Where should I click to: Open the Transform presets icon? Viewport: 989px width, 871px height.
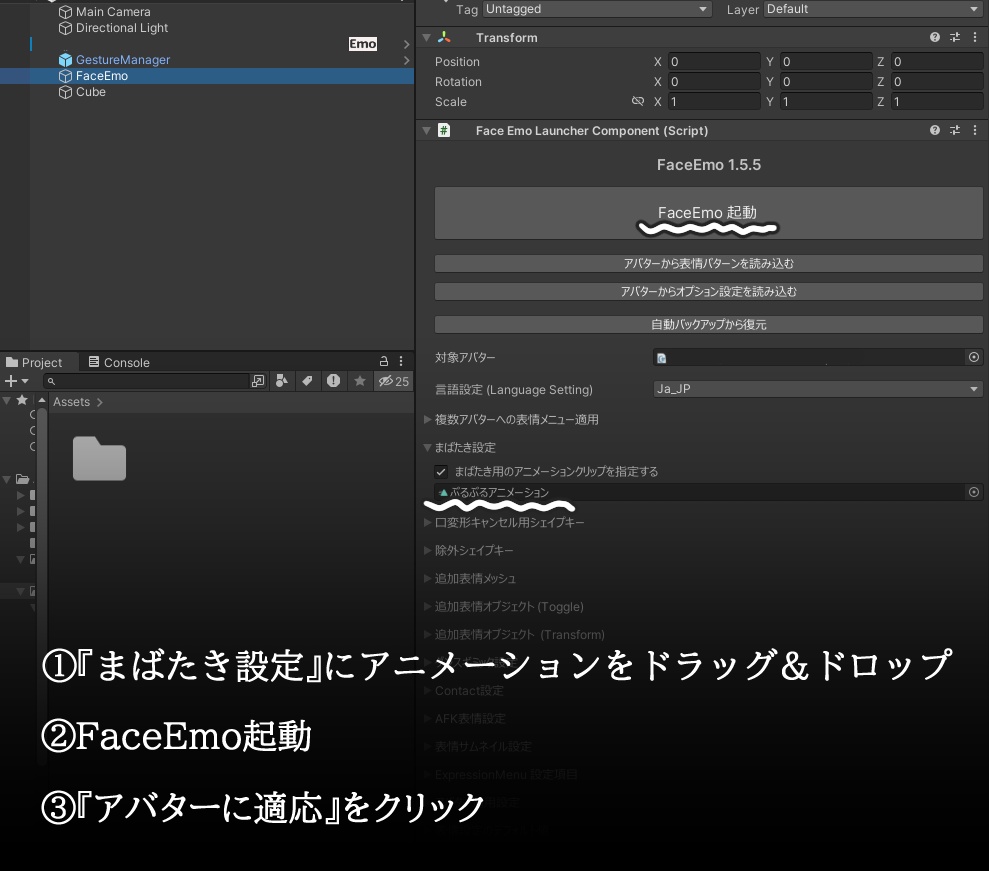(954, 37)
